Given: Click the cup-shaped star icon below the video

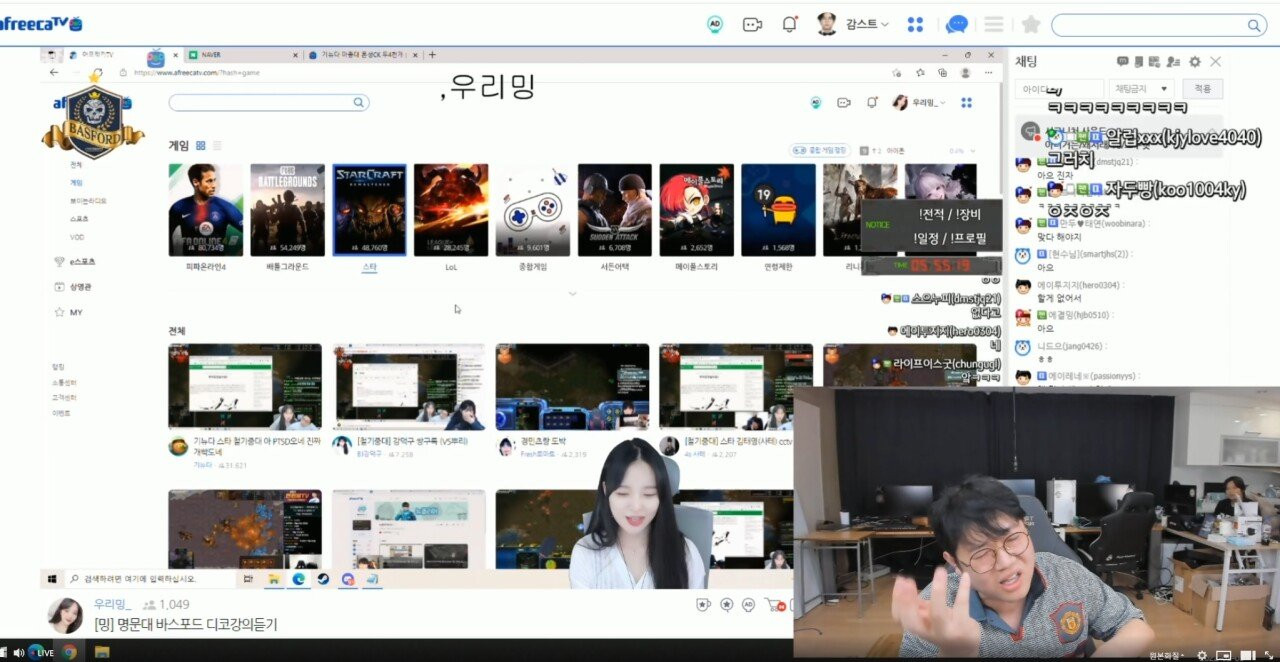Looking at the screenshot, I should (x=702, y=605).
